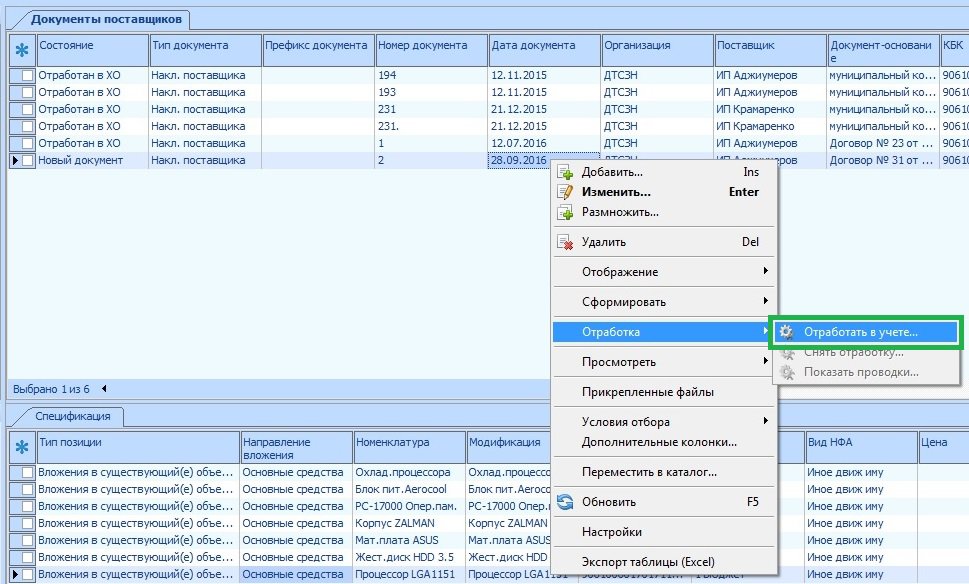Click the Префикс документа column header
The width and height of the screenshot is (969, 584).
click(x=318, y=50)
